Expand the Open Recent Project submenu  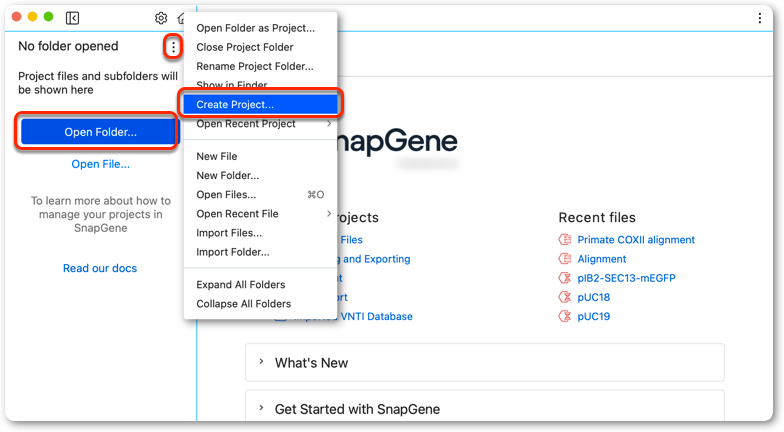click(260, 124)
